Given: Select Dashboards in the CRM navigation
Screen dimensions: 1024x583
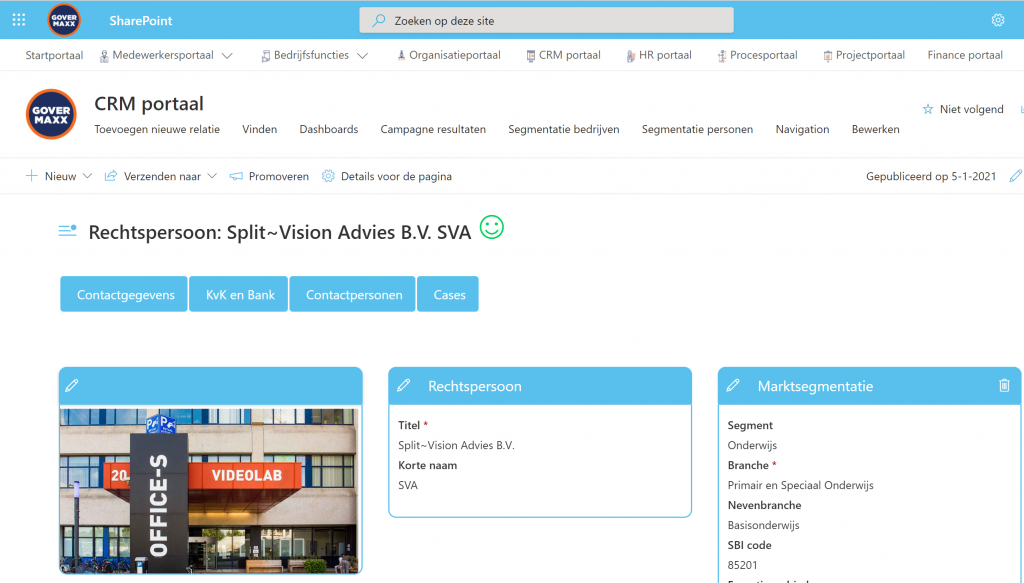Looking at the screenshot, I should point(328,129).
